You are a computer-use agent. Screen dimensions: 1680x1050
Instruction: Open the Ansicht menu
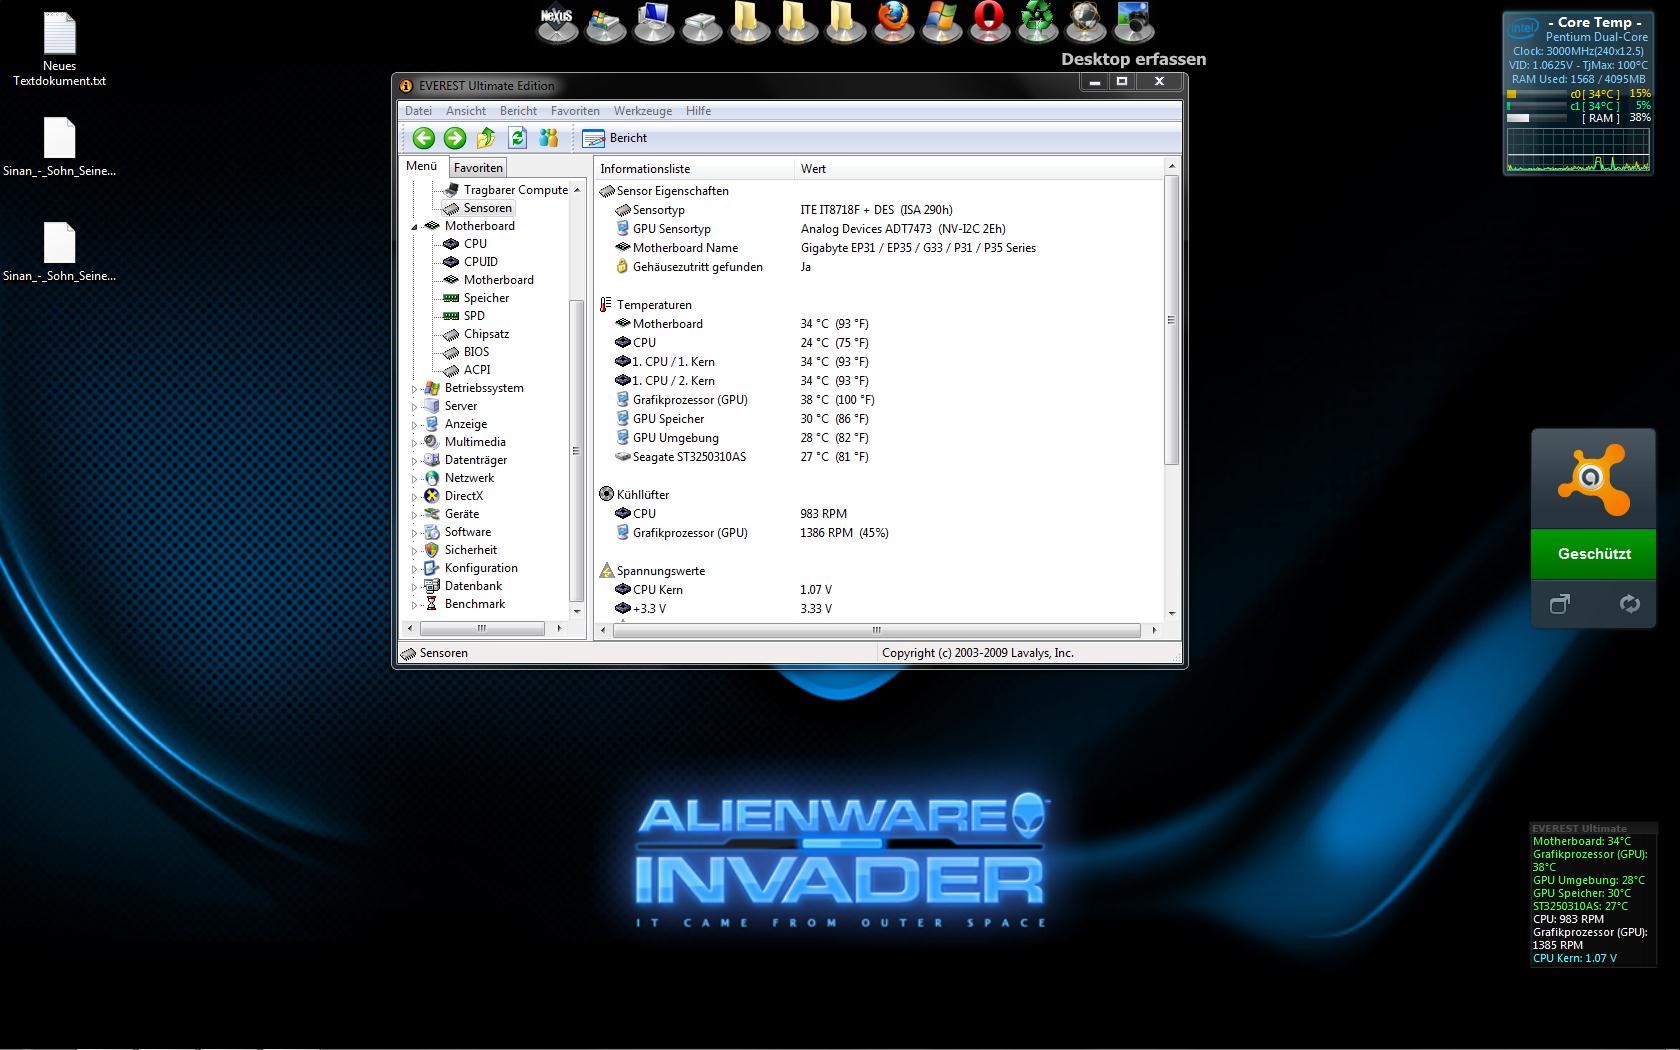point(466,111)
